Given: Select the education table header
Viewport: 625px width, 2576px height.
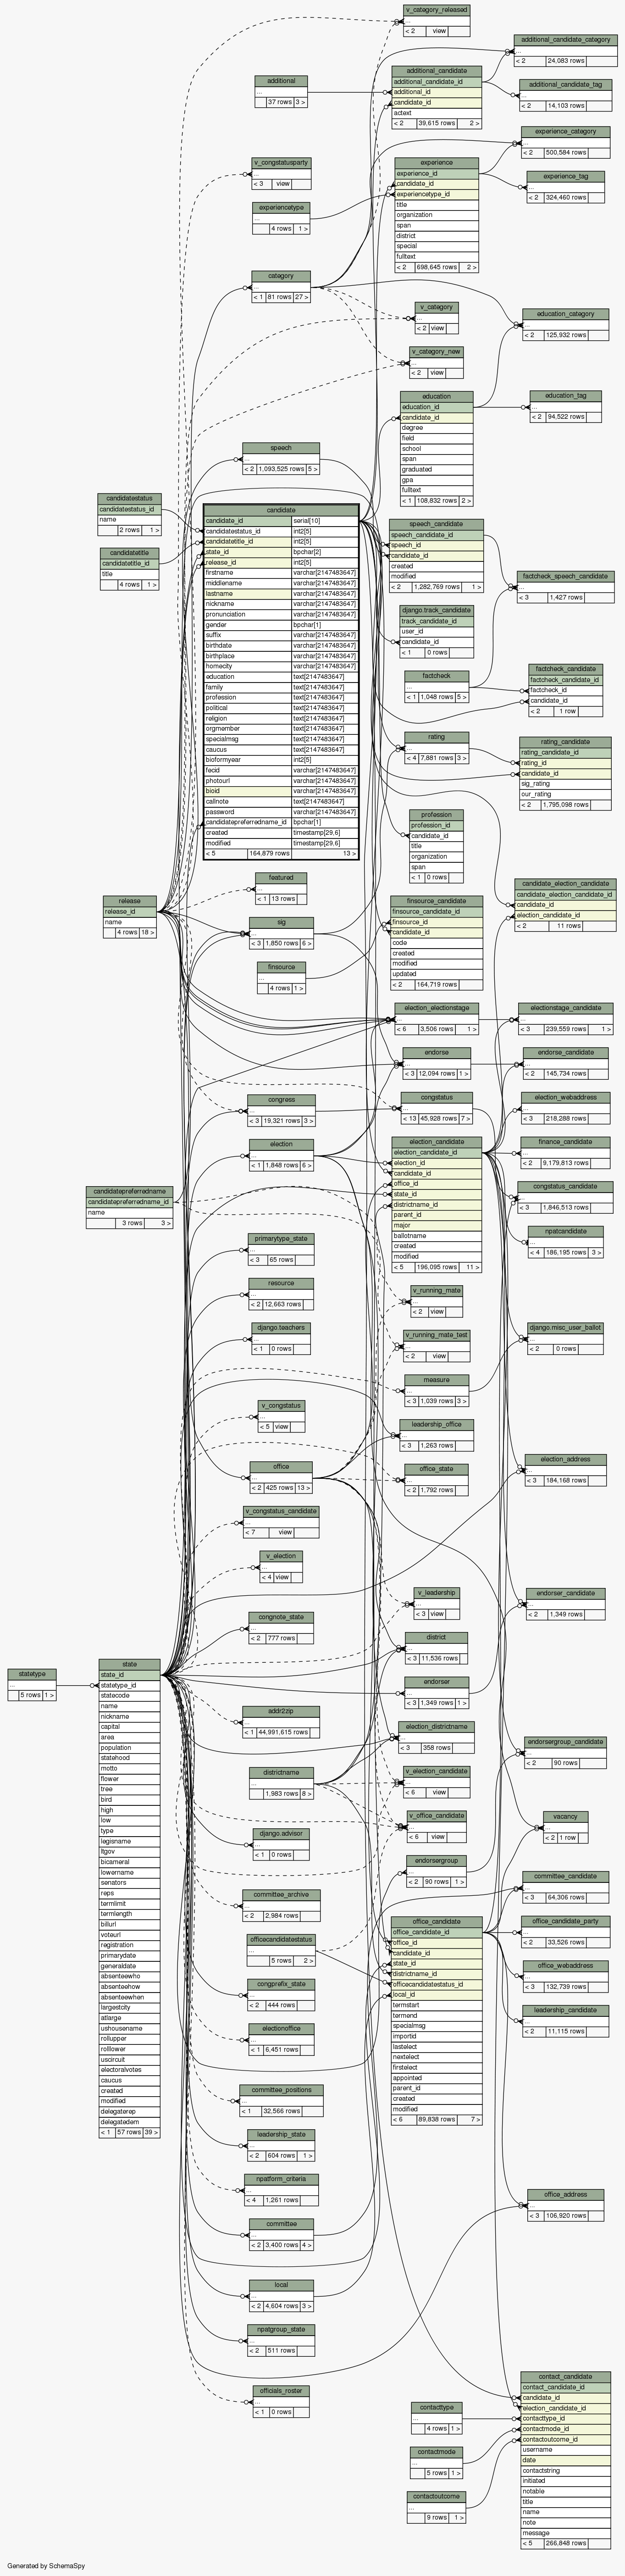Looking at the screenshot, I should coord(436,396).
